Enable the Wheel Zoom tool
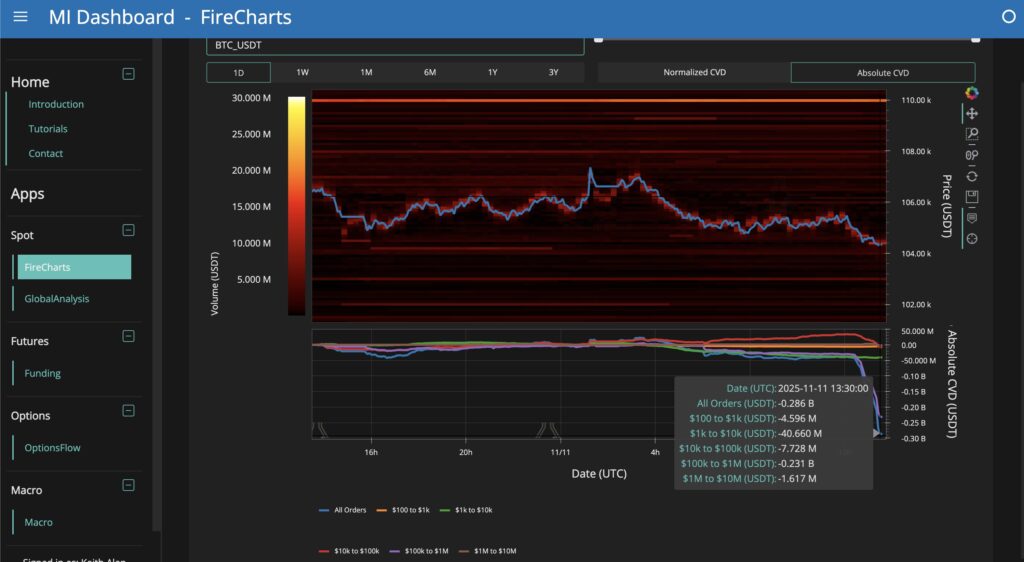The image size is (1024, 562). (x=971, y=155)
